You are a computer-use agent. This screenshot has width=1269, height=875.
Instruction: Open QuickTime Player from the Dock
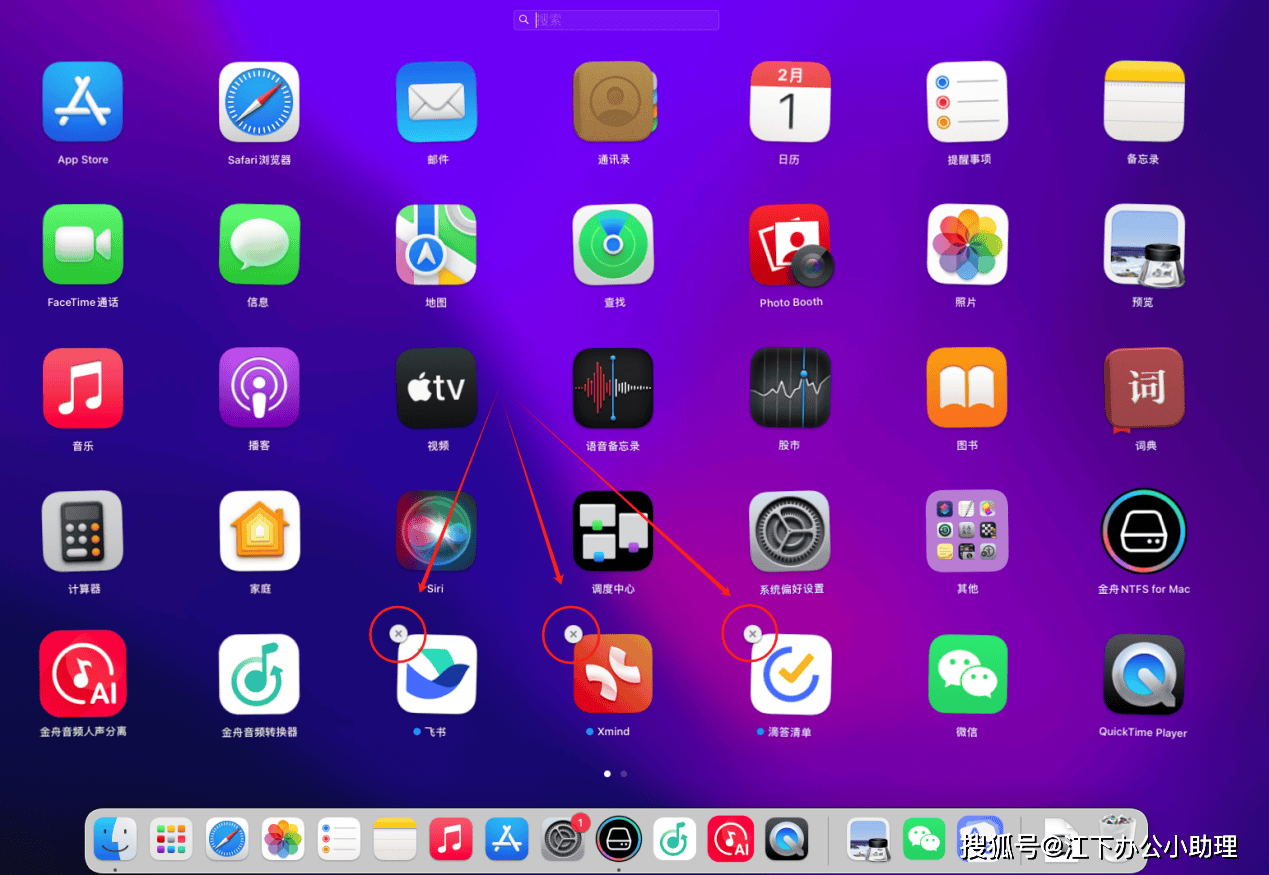pyautogui.click(x=787, y=838)
